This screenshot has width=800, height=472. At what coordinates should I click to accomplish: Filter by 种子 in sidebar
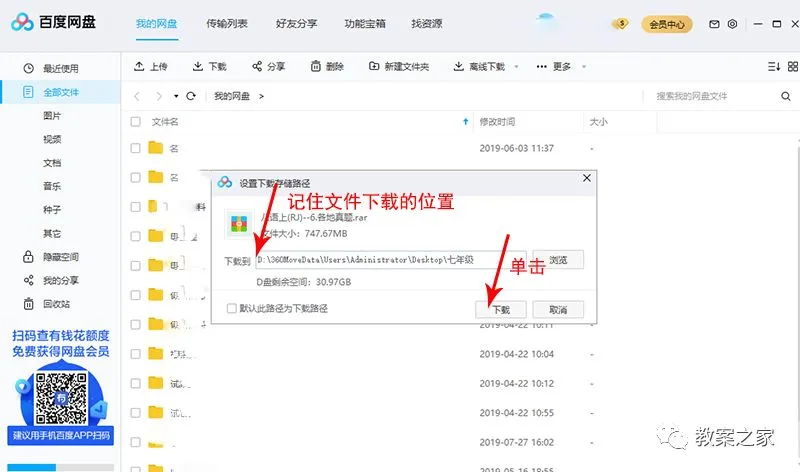(52, 210)
